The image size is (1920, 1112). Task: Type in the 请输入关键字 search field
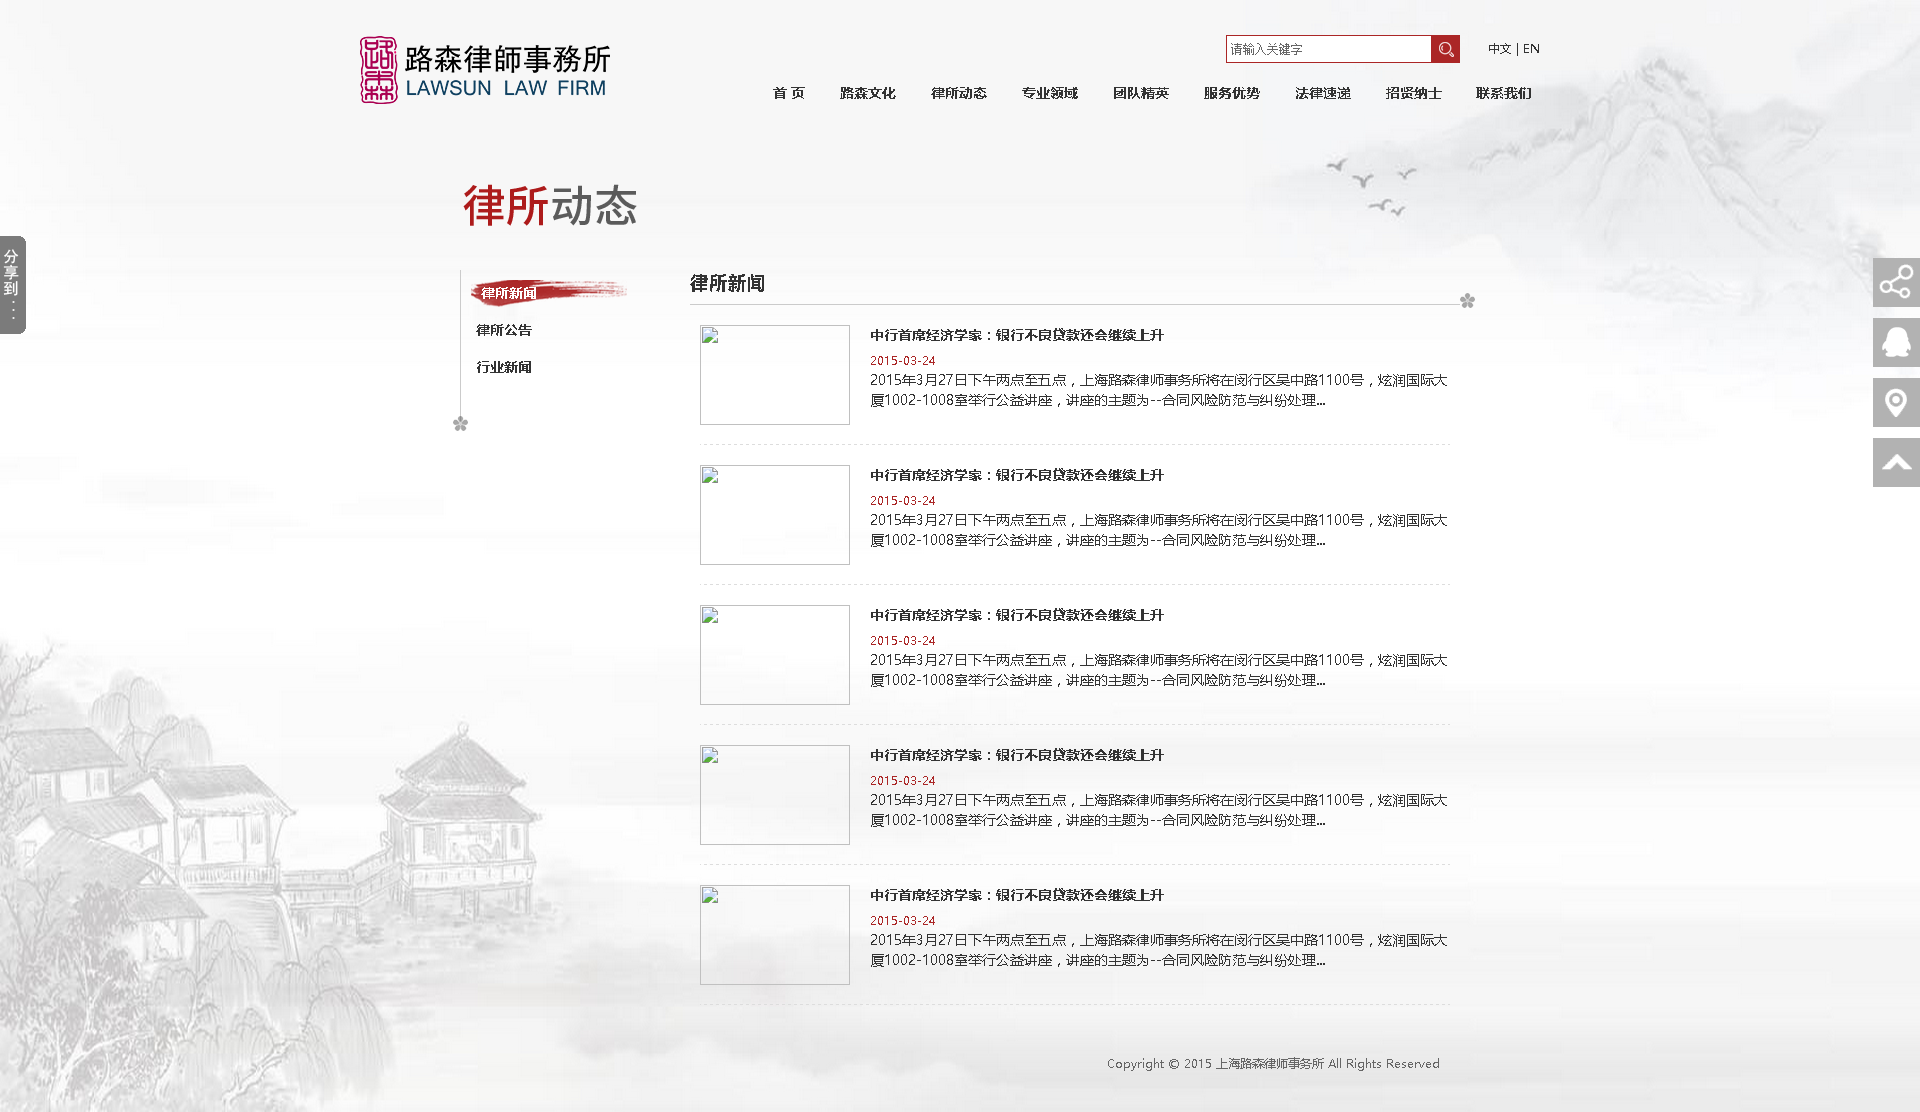coord(1328,49)
